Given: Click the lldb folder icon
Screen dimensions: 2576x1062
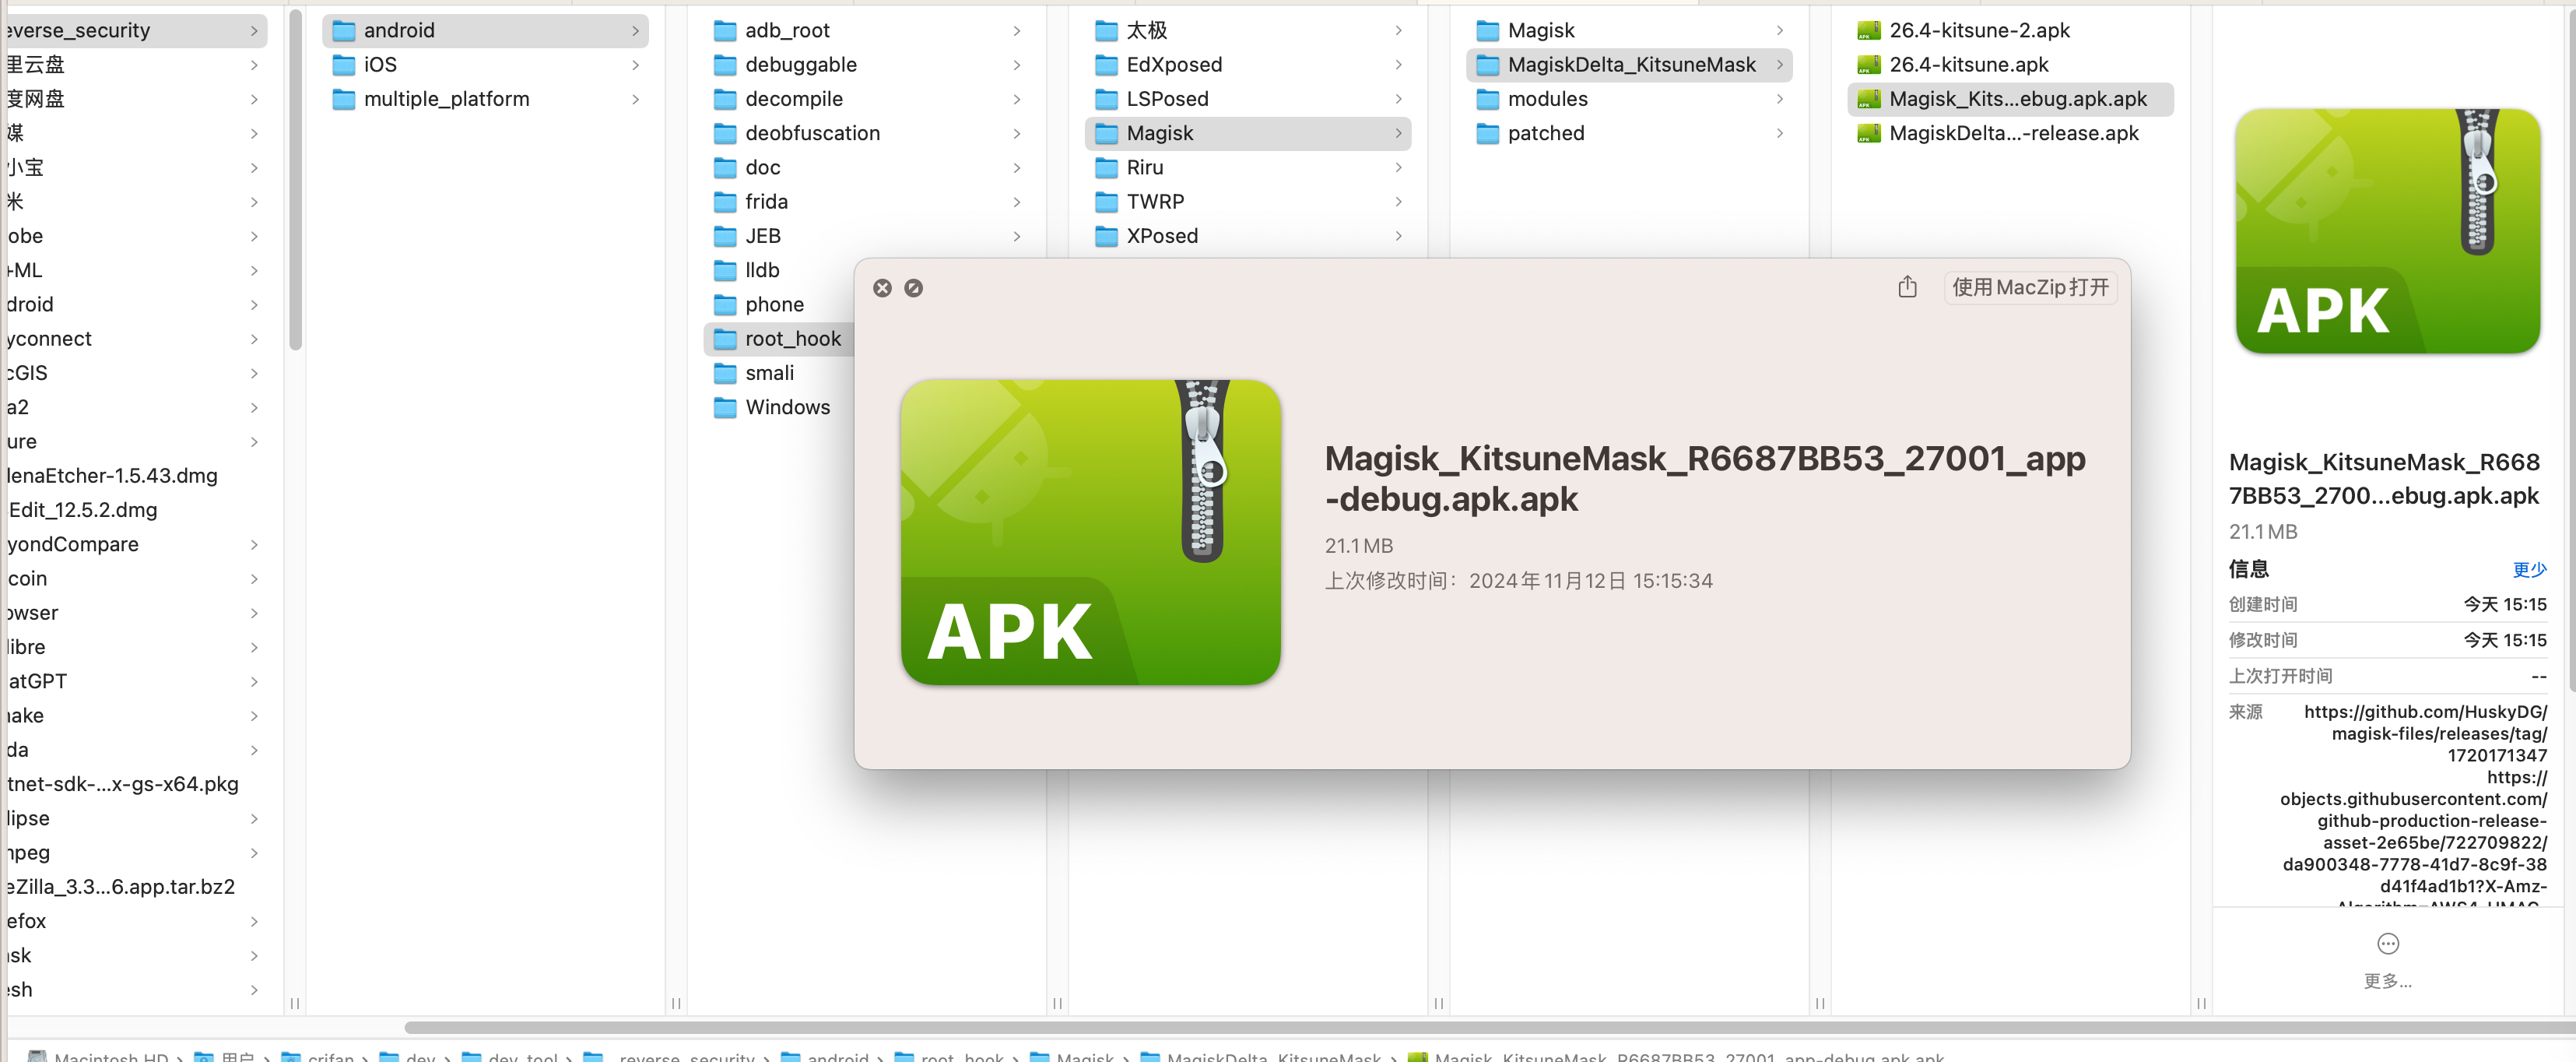Looking at the screenshot, I should (725, 270).
